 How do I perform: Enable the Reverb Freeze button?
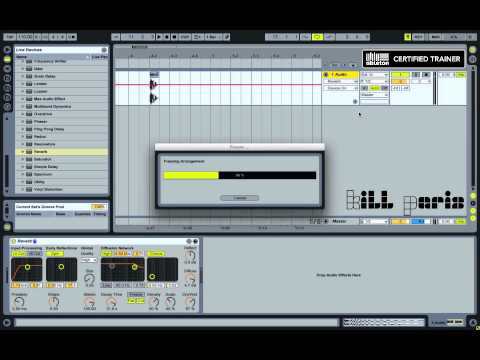click(136, 295)
